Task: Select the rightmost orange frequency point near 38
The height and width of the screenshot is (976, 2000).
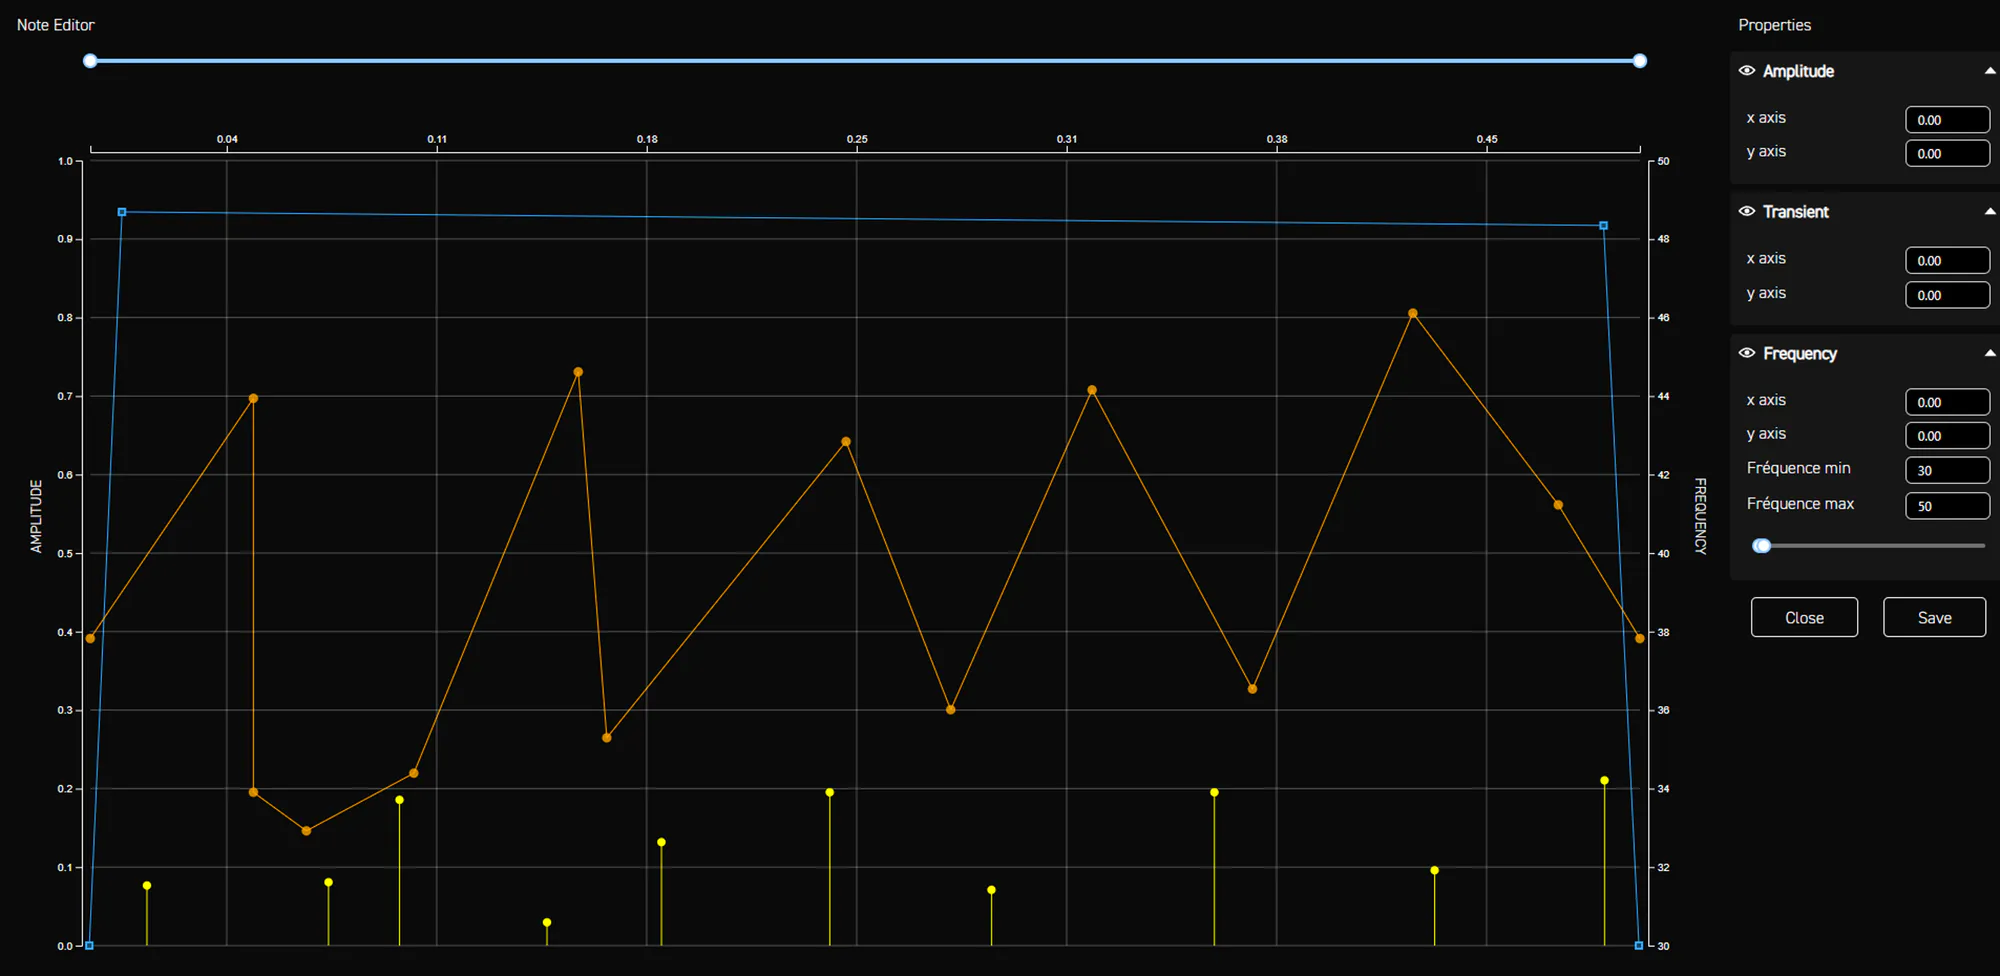Action: coord(1639,638)
